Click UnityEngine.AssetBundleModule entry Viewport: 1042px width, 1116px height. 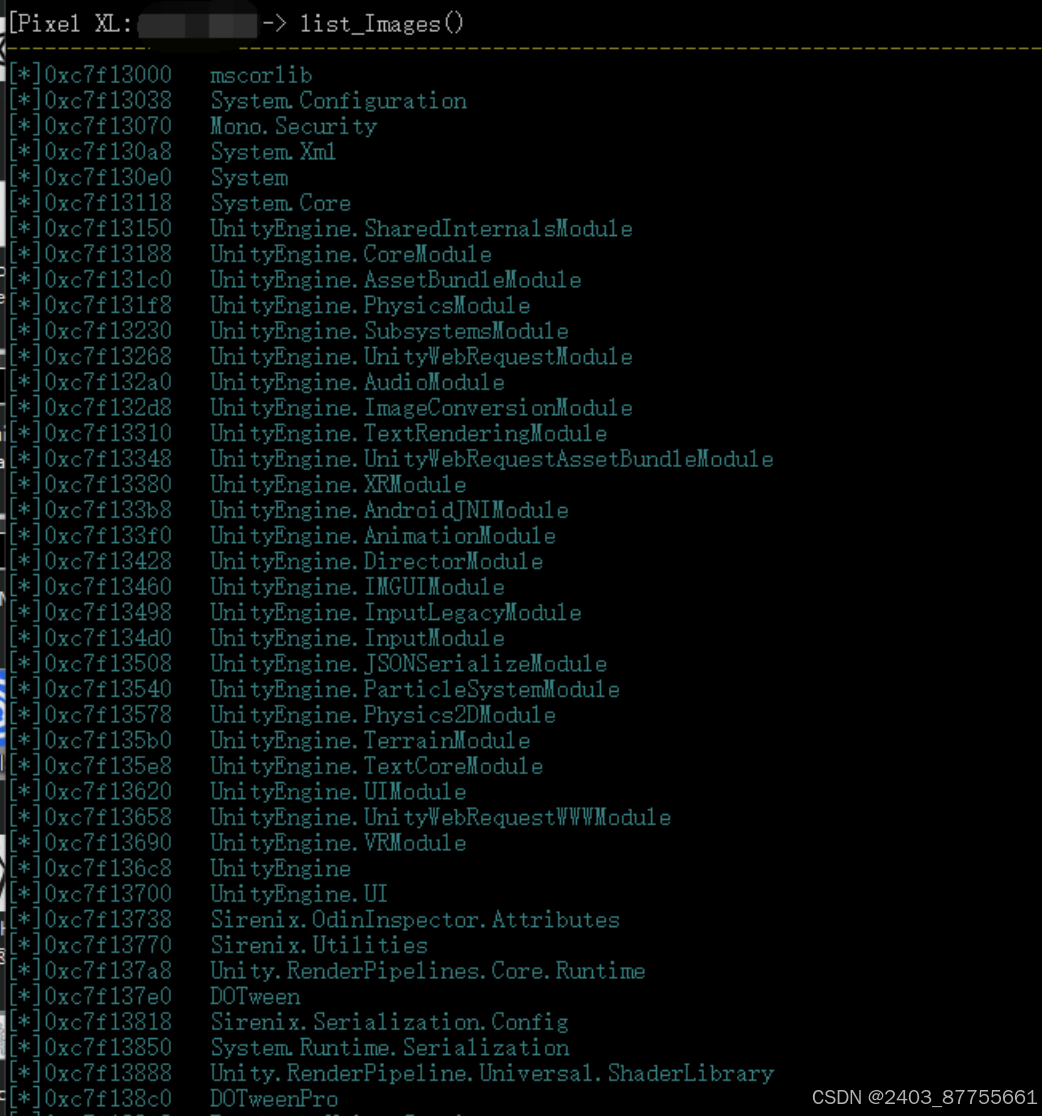coord(396,280)
